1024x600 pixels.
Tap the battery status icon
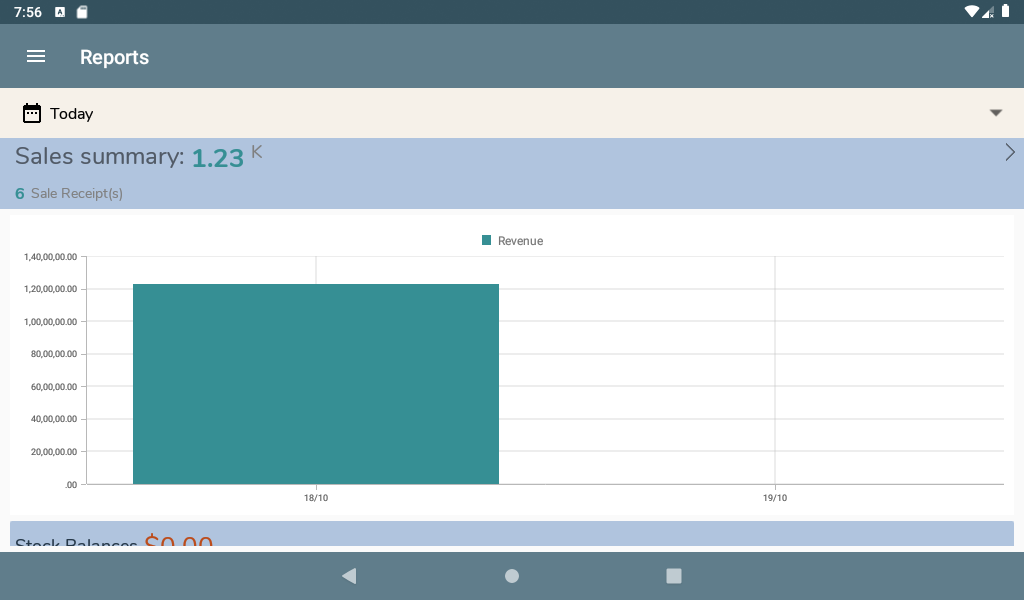point(1006,11)
